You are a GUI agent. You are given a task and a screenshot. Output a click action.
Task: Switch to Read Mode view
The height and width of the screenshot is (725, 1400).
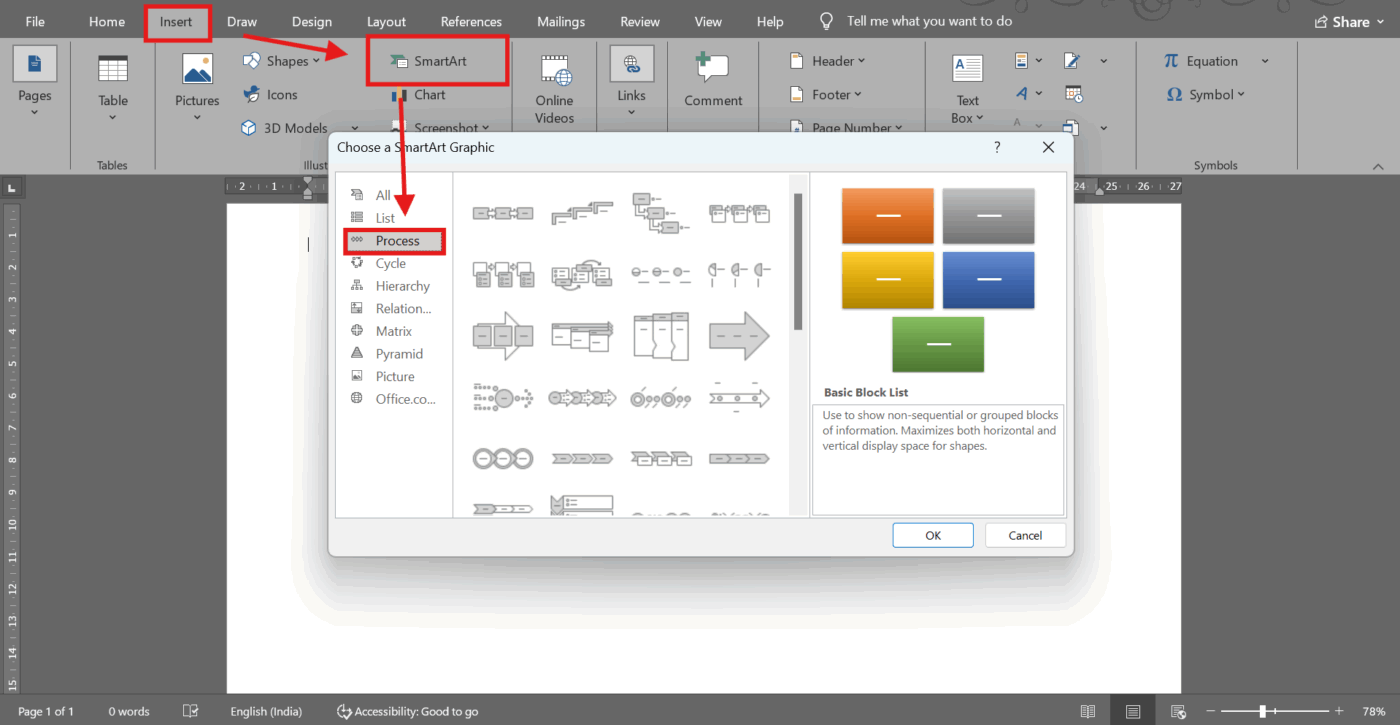click(x=1087, y=711)
